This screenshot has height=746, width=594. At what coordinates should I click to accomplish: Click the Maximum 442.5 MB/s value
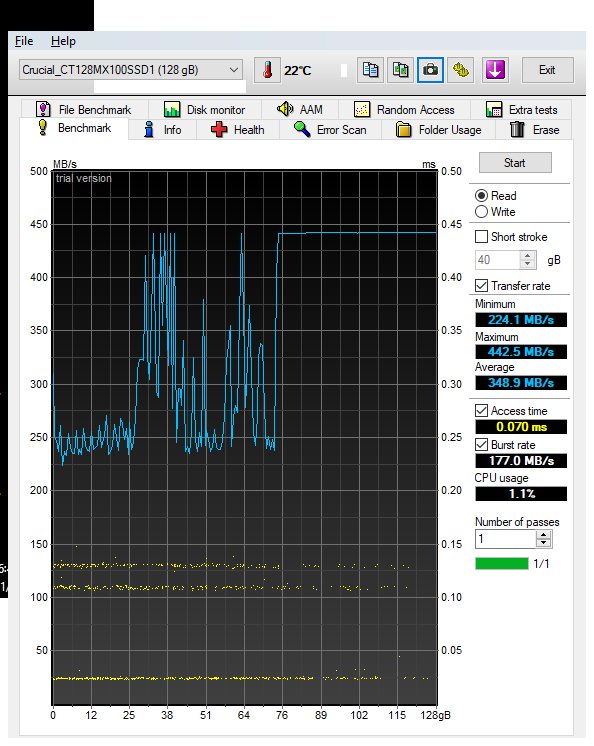[521, 352]
